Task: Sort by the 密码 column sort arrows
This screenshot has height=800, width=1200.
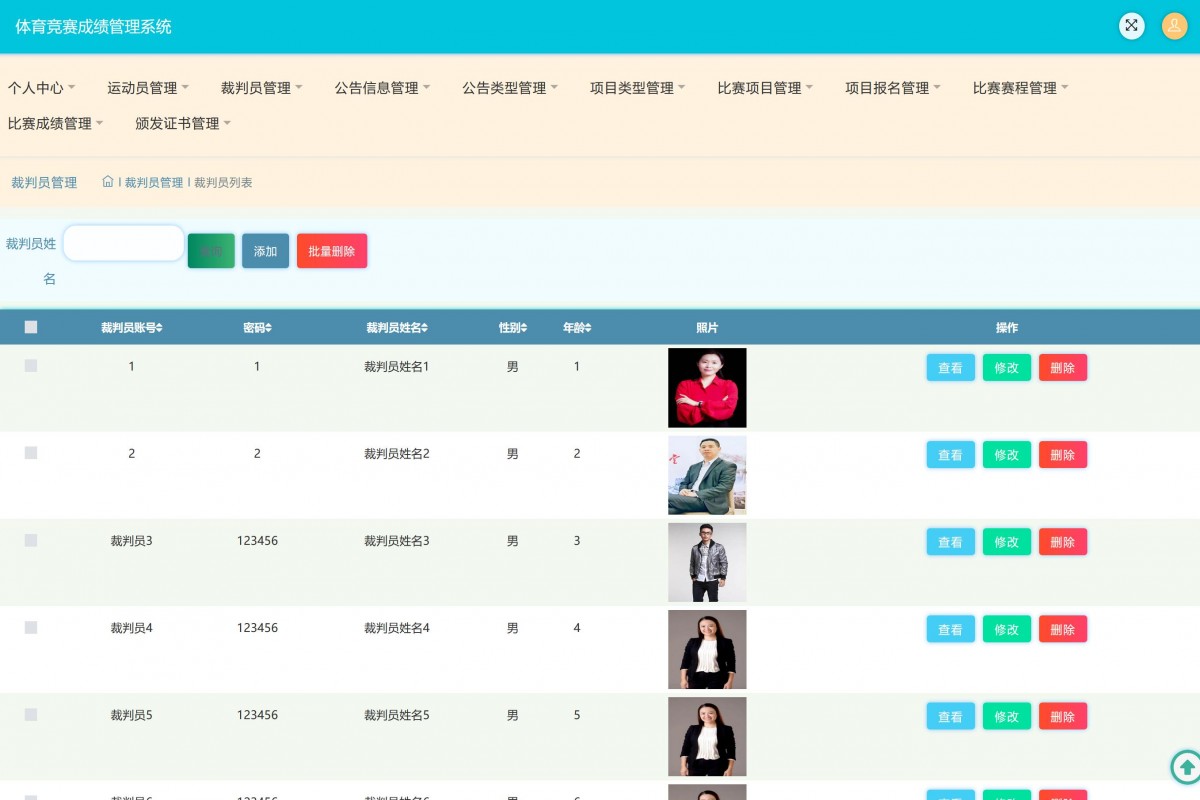Action: [268, 328]
